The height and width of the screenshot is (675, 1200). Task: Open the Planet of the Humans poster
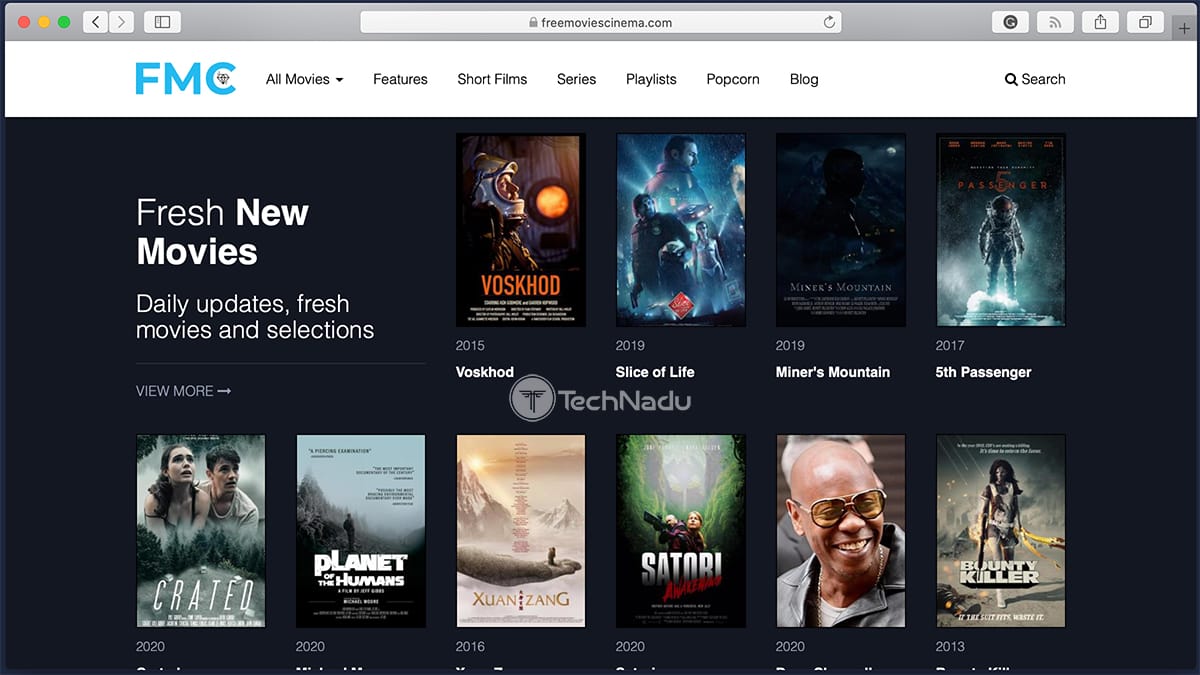[361, 531]
